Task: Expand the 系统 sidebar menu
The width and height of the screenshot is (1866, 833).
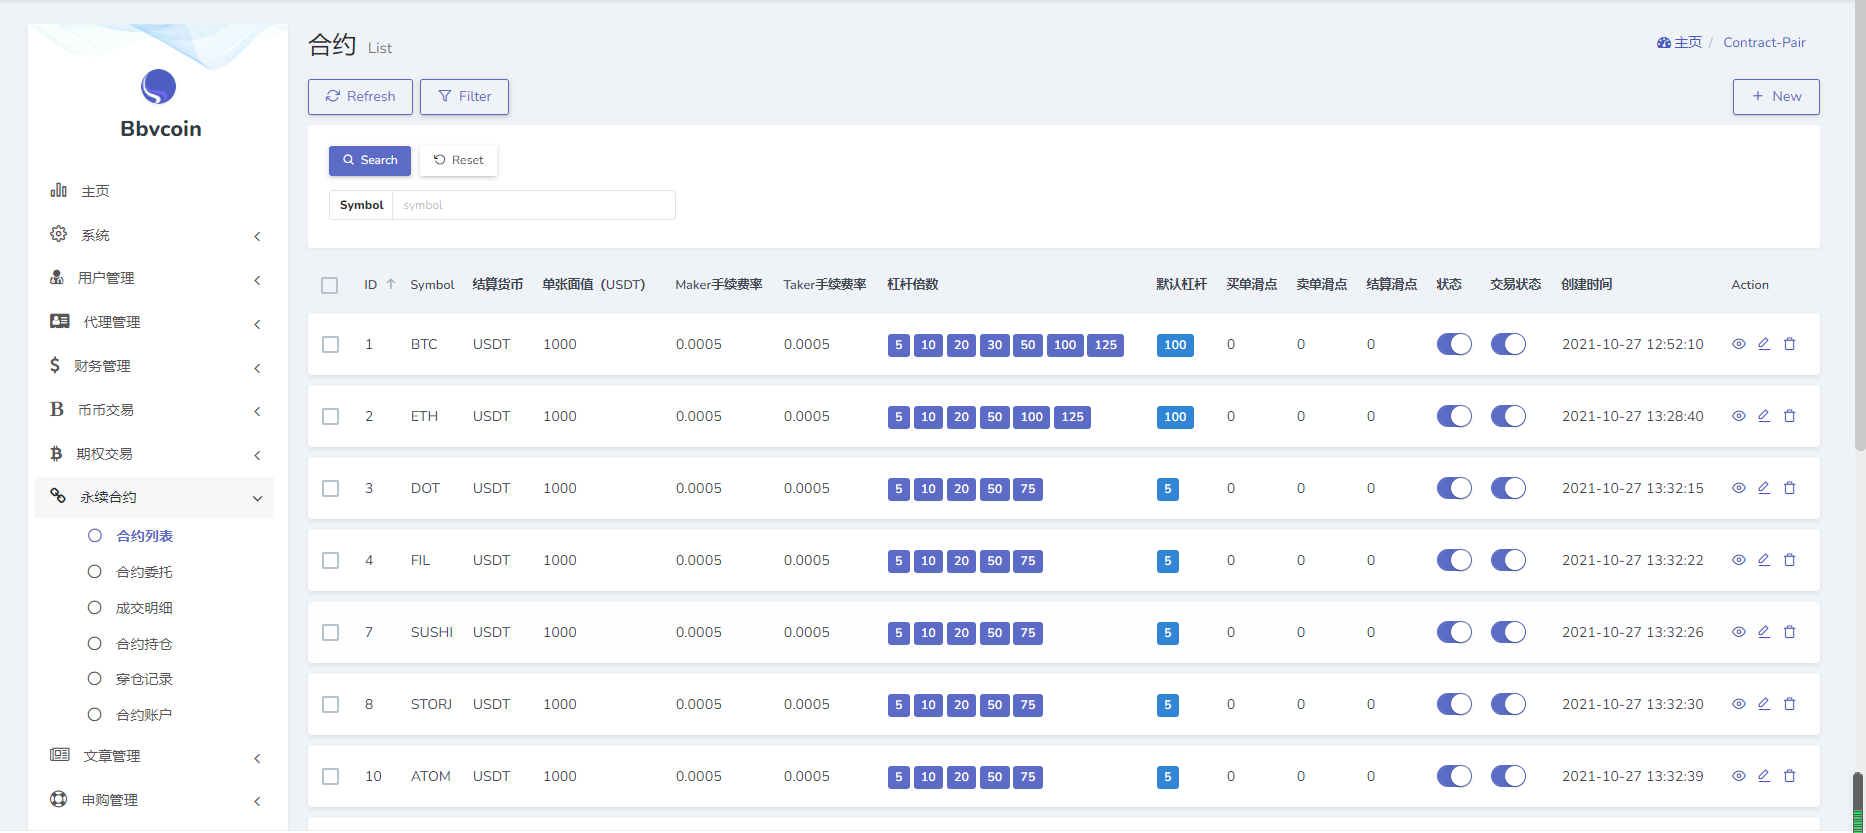Action: (155, 235)
